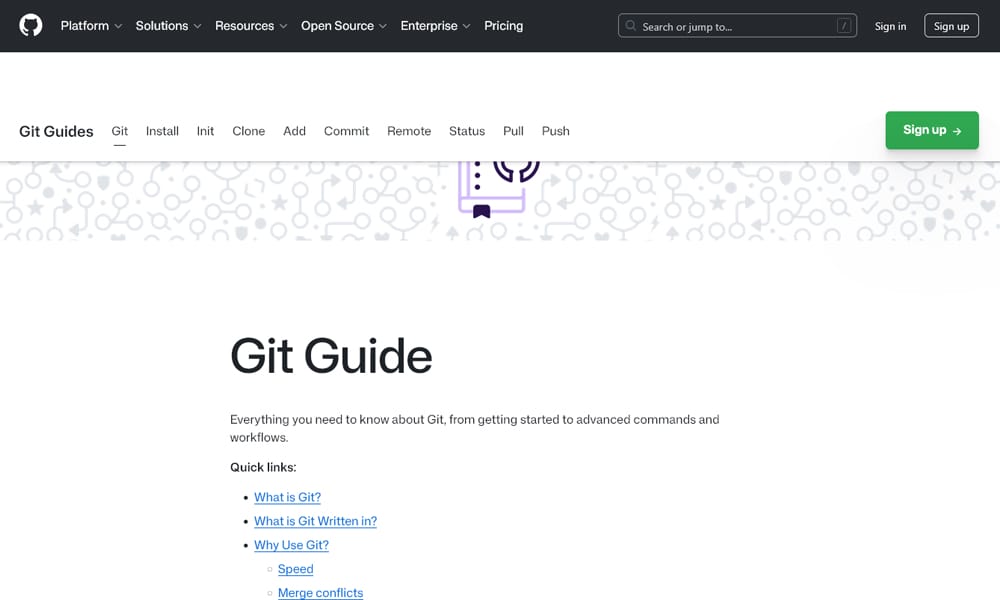Viewport: 1000px width, 600px height.
Task: Click the 'Git Guide' heading
Action: coord(331,356)
